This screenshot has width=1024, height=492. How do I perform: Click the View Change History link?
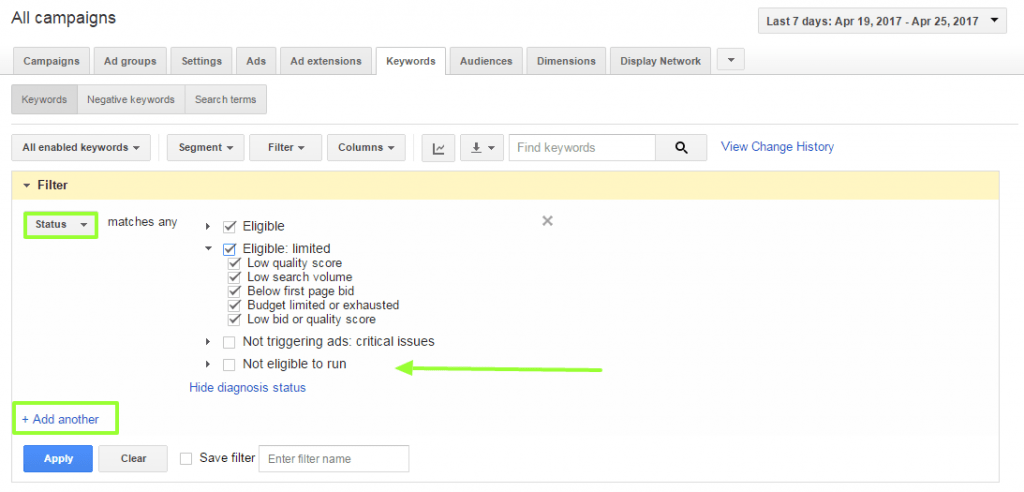click(x=777, y=147)
